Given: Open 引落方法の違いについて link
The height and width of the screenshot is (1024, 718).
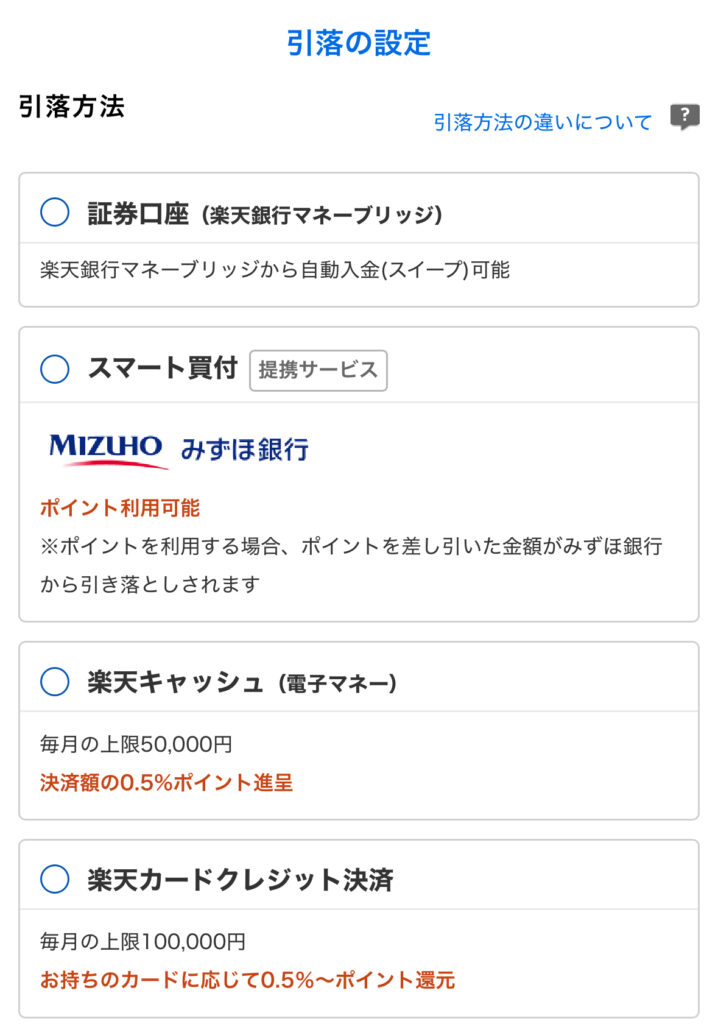Looking at the screenshot, I should tap(542, 122).
